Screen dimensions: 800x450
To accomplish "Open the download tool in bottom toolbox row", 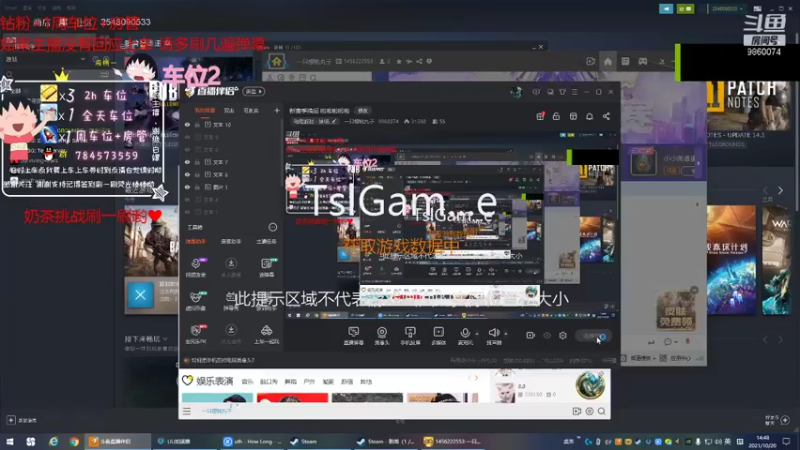I will (231, 334).
